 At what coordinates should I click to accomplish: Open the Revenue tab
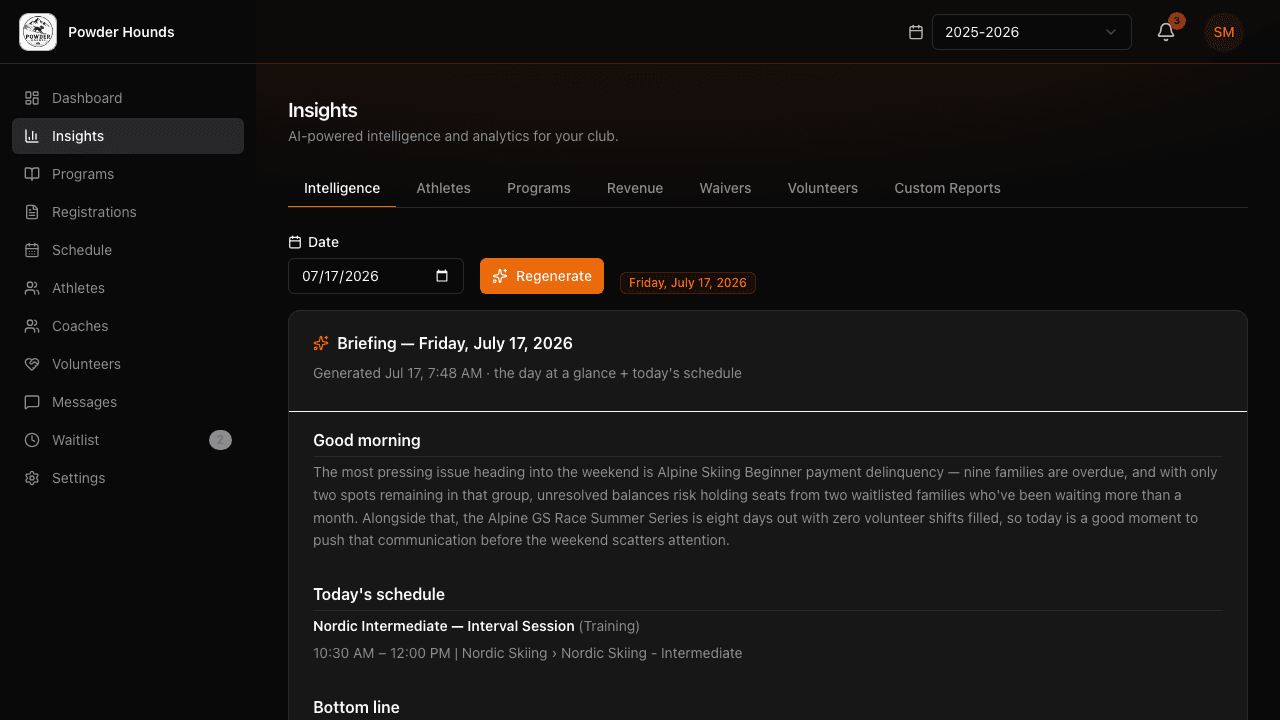(635, 188)
